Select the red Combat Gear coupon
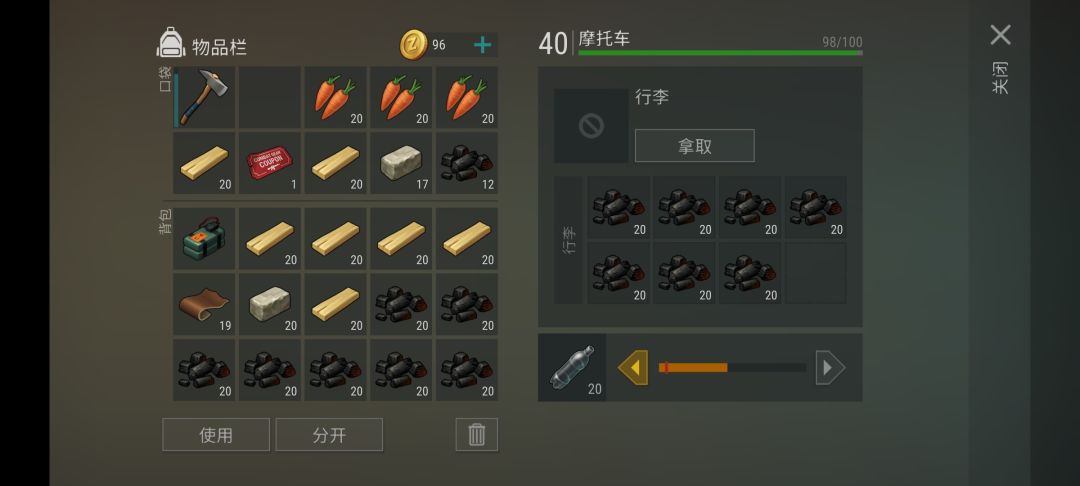This screenshot has height=486, width=1080. [x=270, y=163]
